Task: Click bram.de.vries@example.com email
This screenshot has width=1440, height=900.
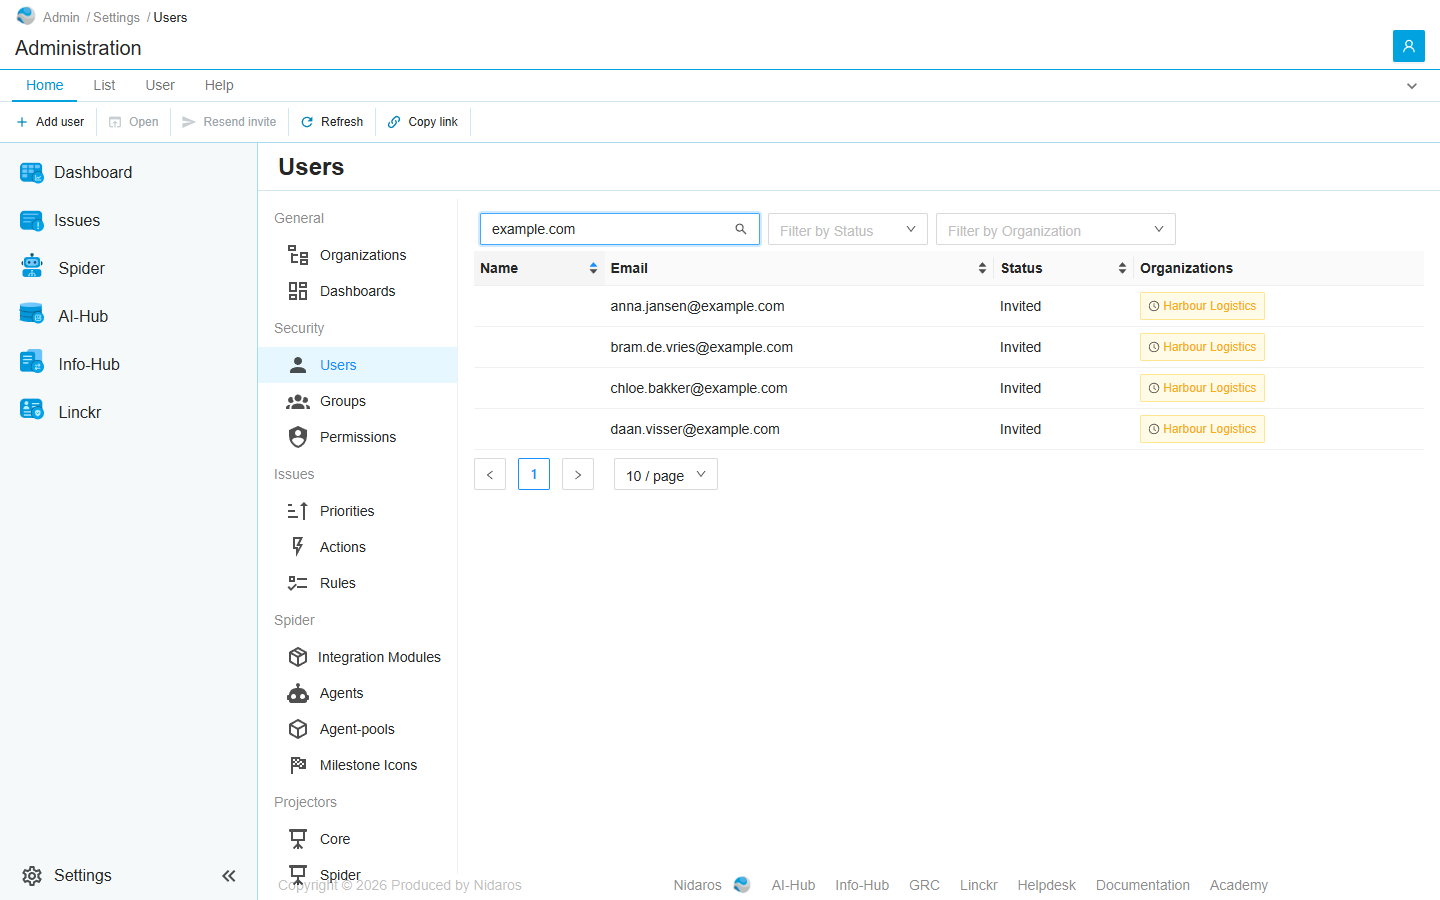Action: [x=701, y=347]
